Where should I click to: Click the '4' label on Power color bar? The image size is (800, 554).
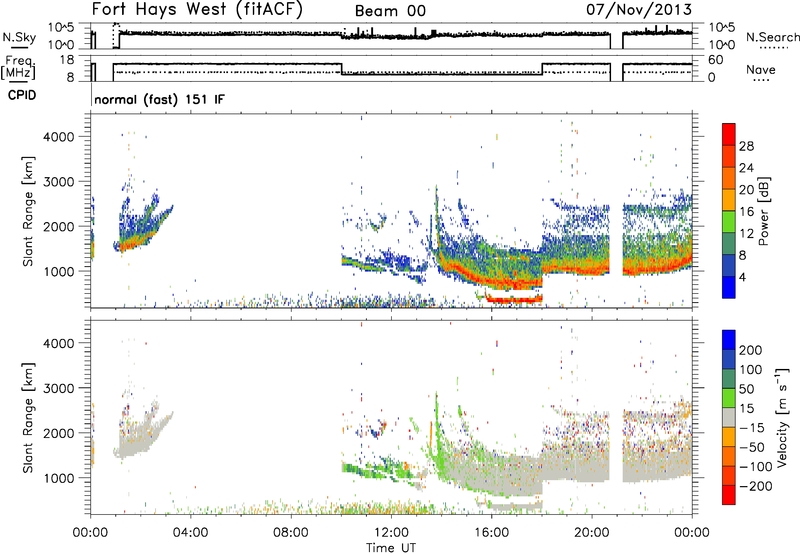(x=743, y=277)
